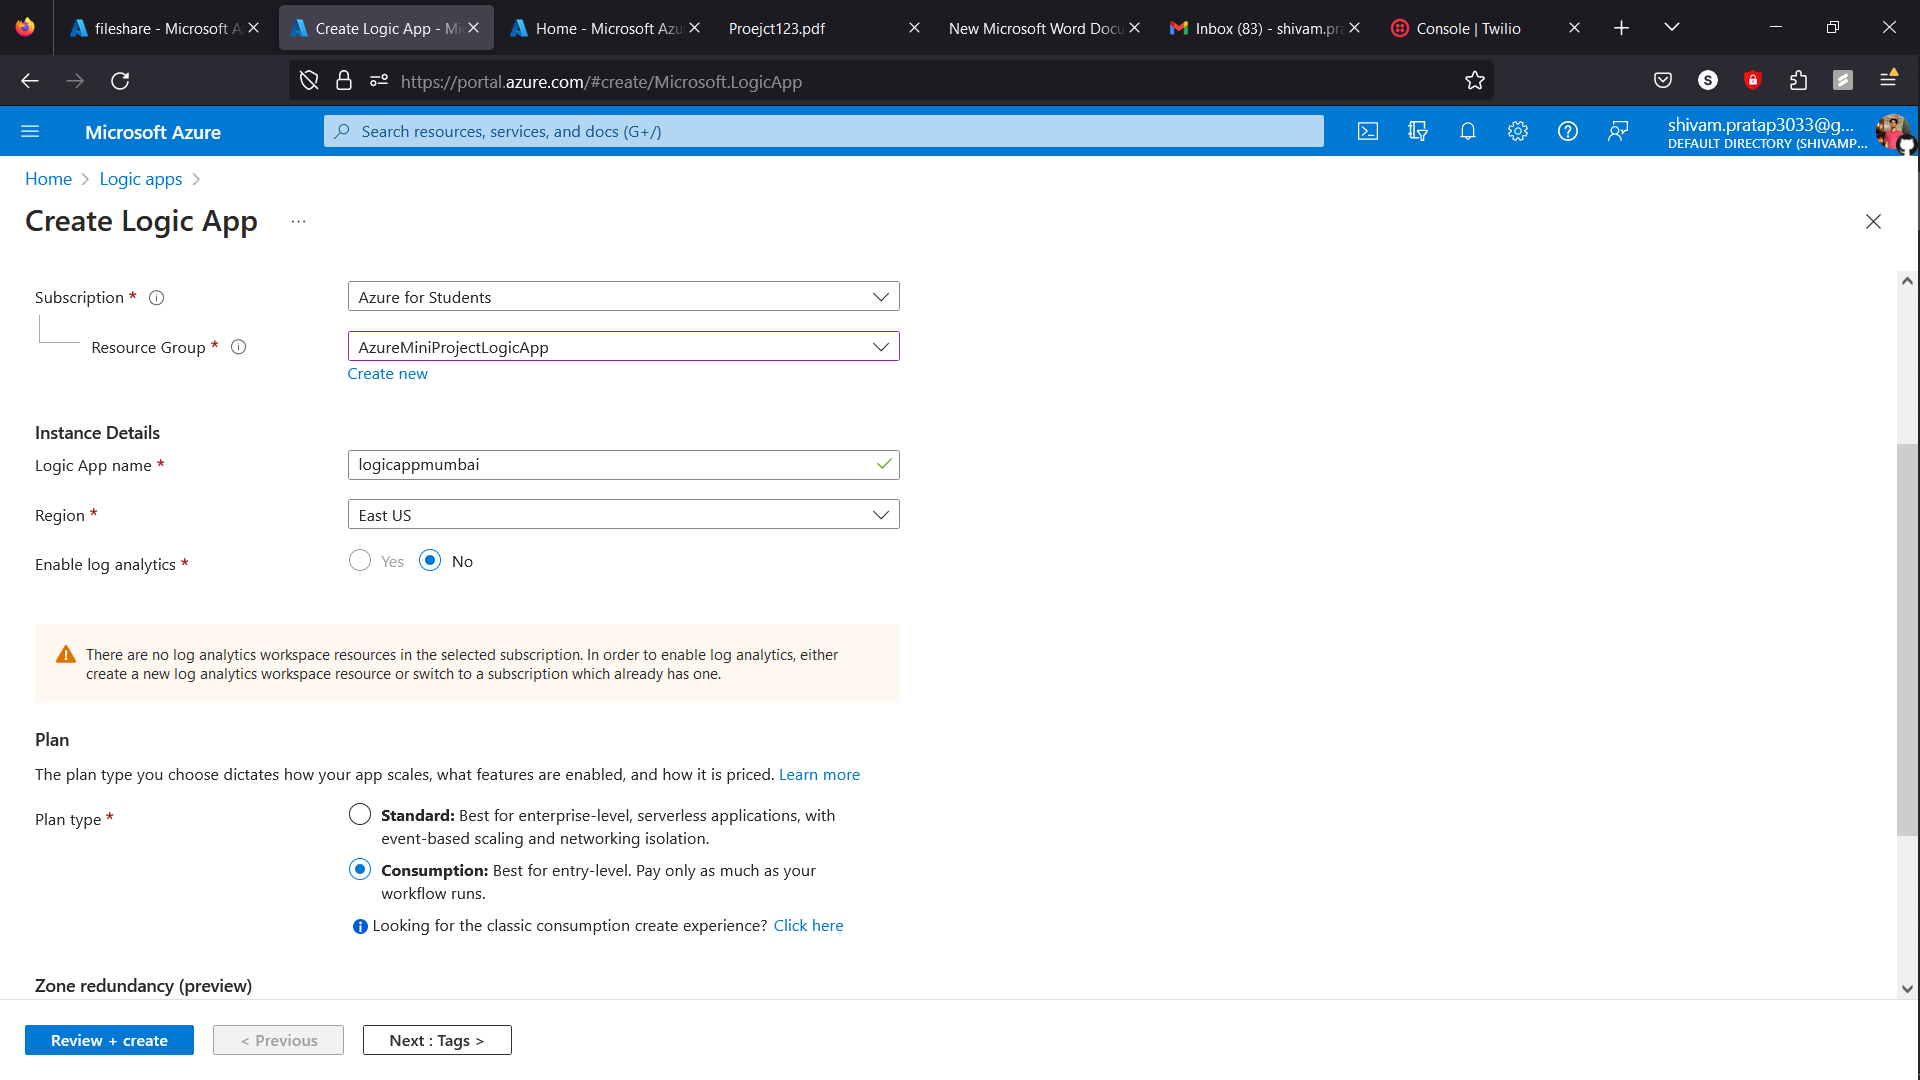Open Azure Cloud Shell icon
This screenshot has width=1920, height=1080.
1367,131
